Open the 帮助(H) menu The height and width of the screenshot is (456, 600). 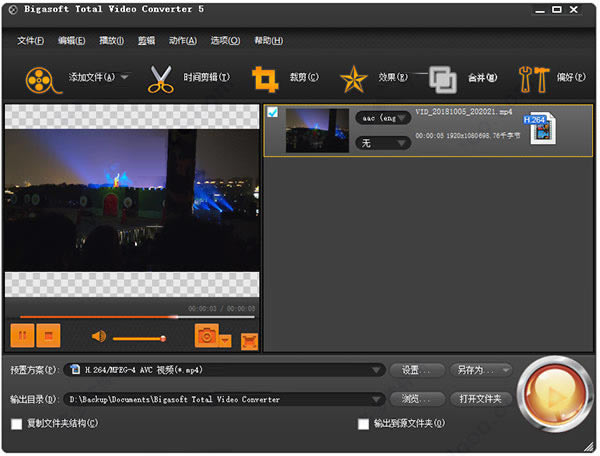269,41
